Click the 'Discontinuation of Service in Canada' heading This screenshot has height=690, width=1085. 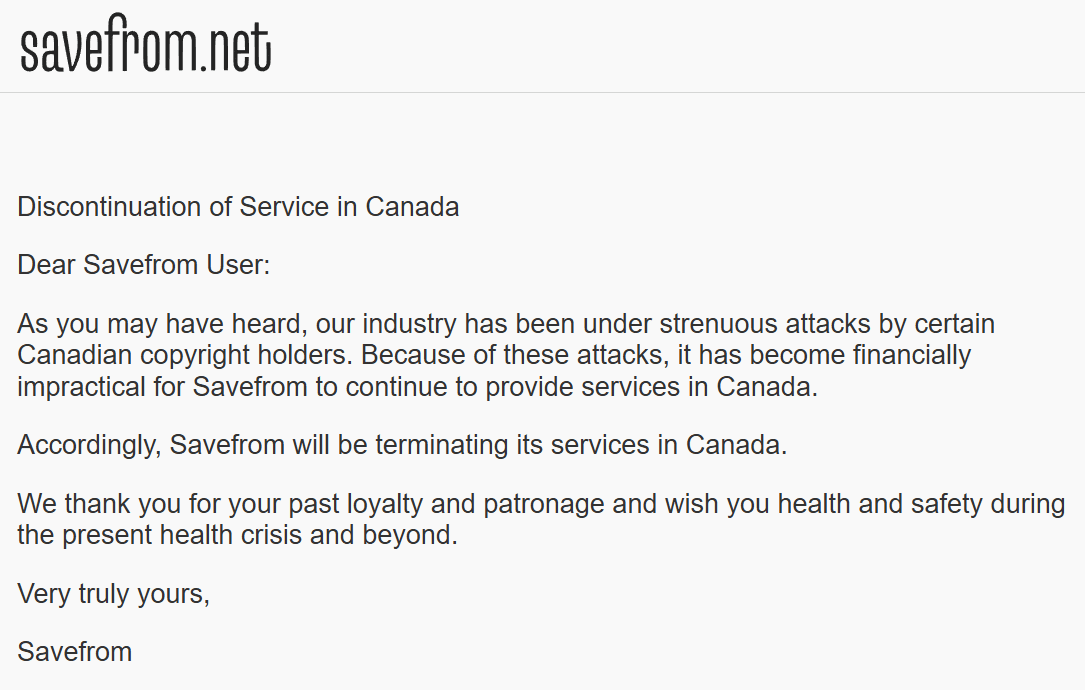(x=238, y=207)
